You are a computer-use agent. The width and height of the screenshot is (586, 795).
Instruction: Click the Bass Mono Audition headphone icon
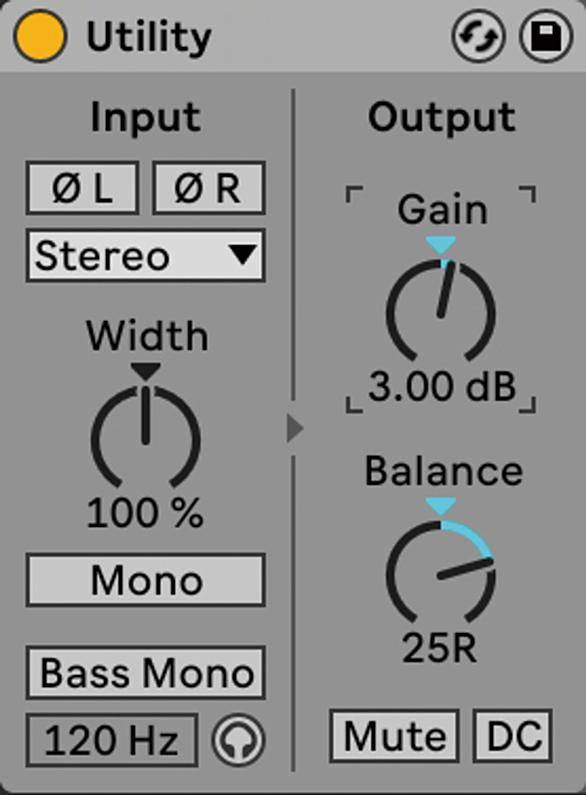click(238, 740)
